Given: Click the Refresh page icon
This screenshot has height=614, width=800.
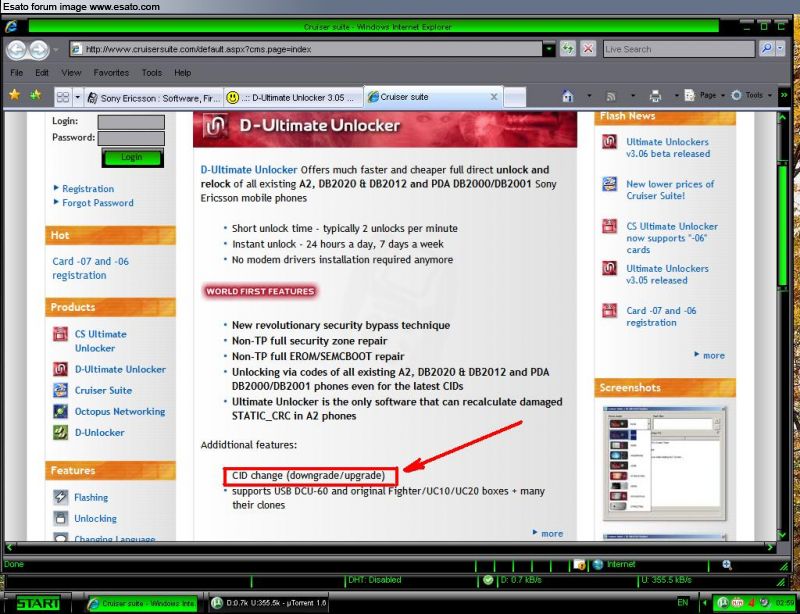Looking at the screenshot, I should coord(567,49).
